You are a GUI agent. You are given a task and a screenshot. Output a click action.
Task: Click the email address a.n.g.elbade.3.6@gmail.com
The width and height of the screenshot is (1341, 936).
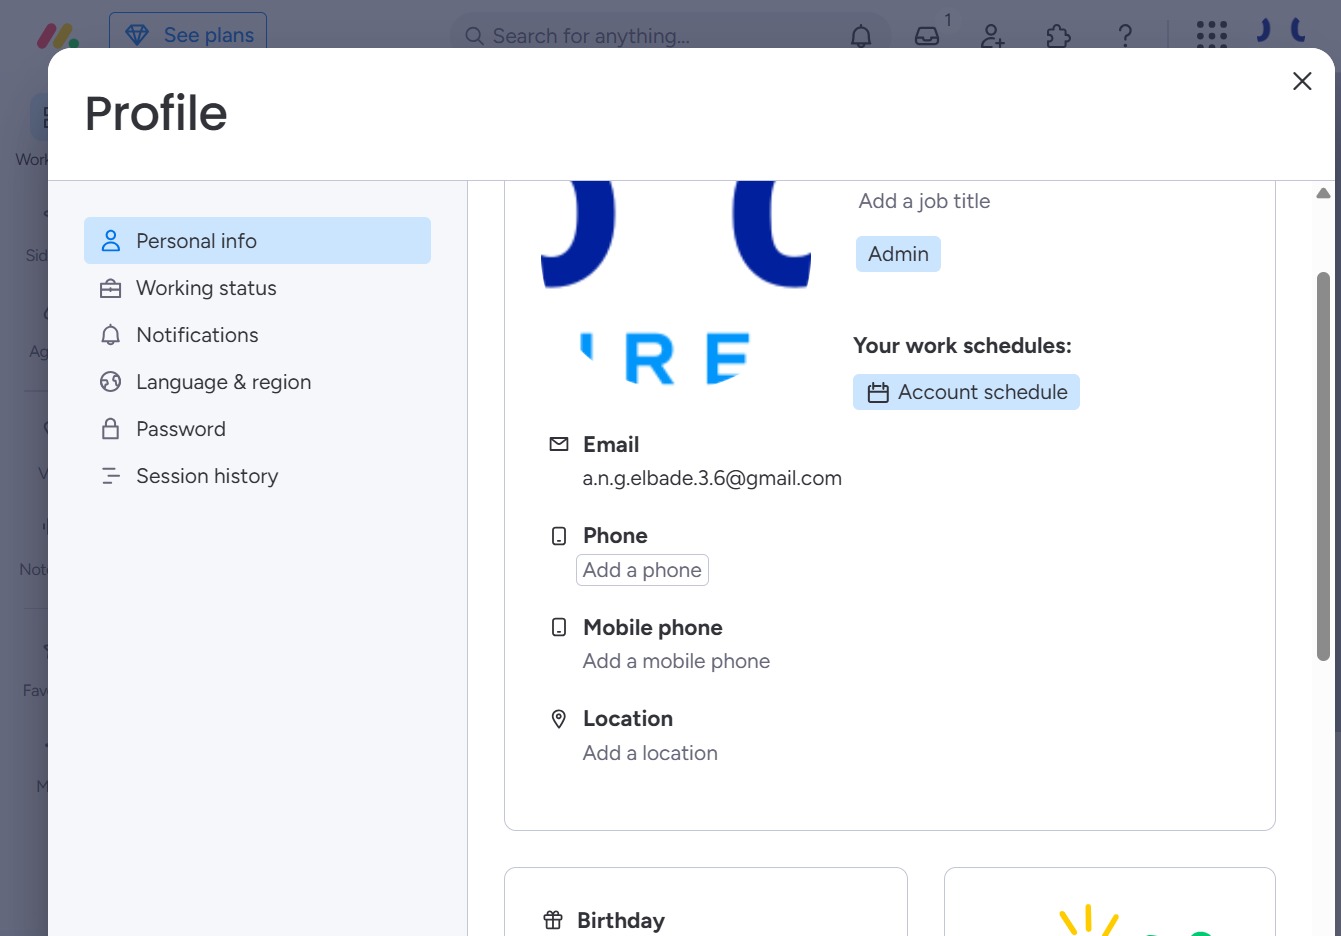(x=712, y=478)
